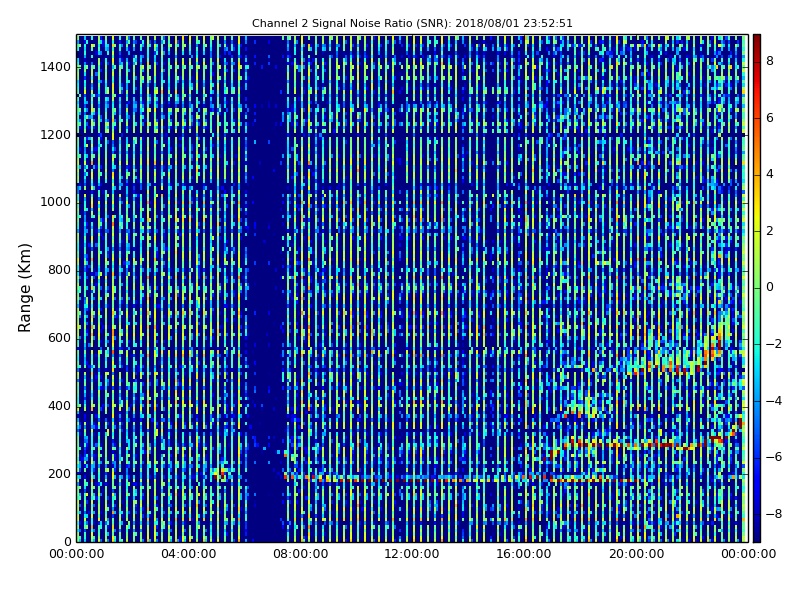Click the colorbar label '2'
The width and height of the screenshot is (800, 600).
[x=770, y=231]
